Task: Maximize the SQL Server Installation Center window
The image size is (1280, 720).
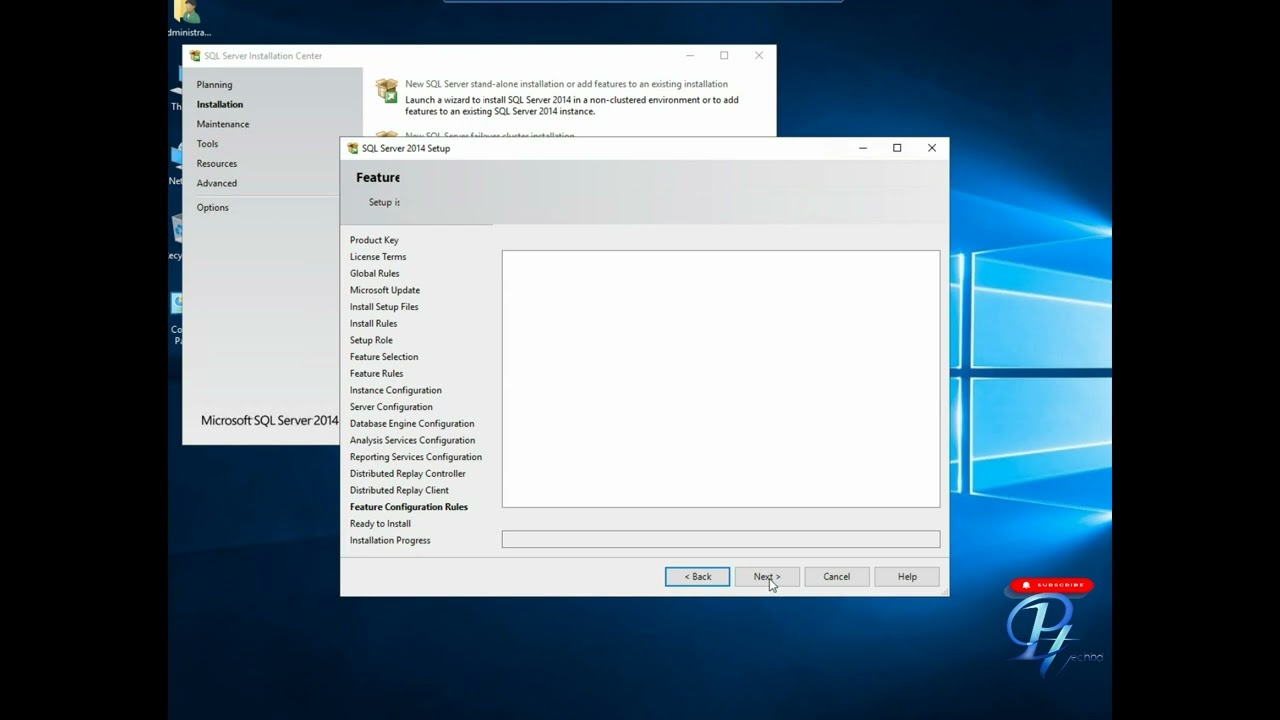Action: click(724, 56)
